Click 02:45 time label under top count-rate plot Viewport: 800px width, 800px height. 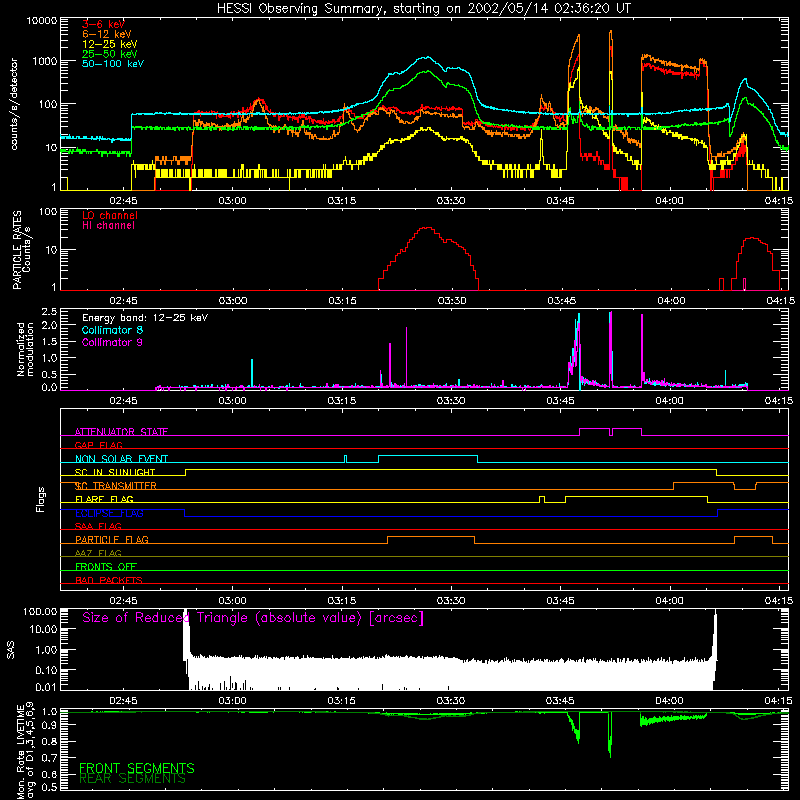point(123,201)
